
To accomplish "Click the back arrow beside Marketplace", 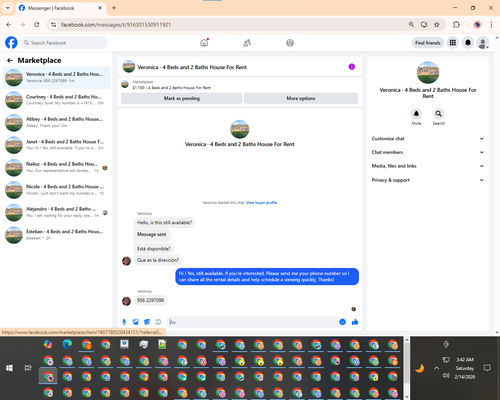I will point(10,60).
